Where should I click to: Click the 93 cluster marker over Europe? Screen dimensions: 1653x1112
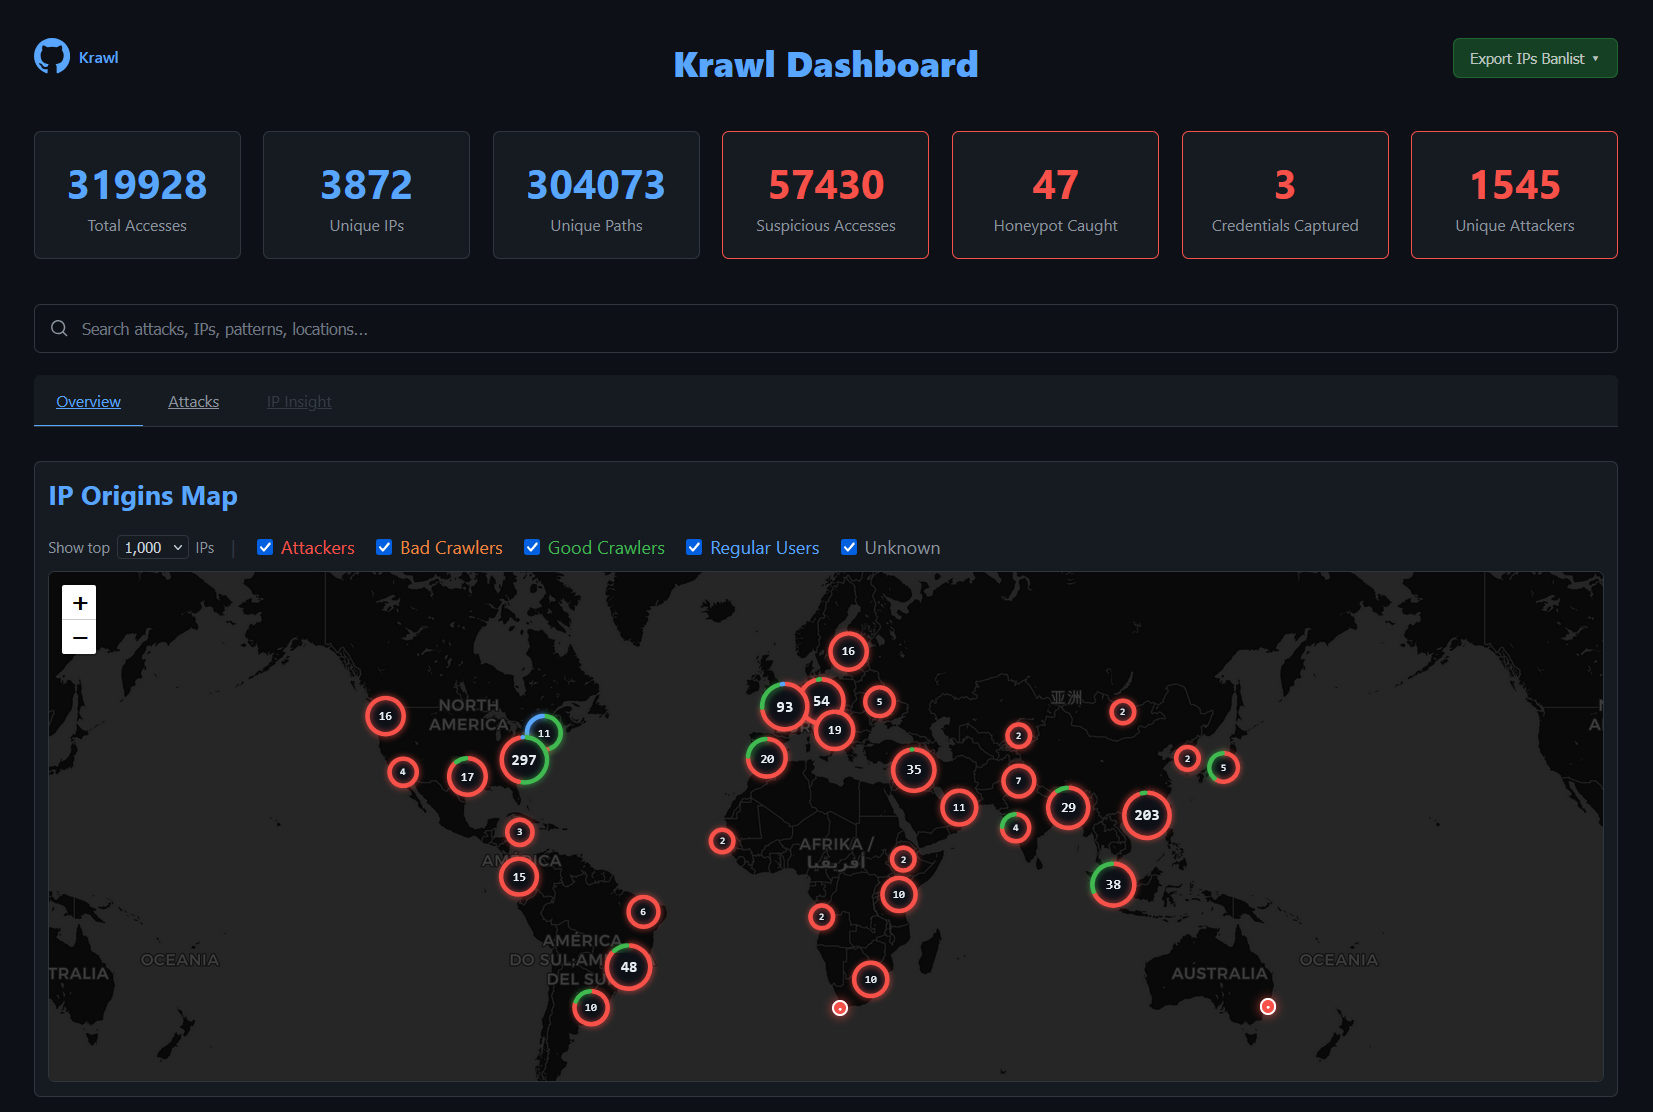[784, 706]
